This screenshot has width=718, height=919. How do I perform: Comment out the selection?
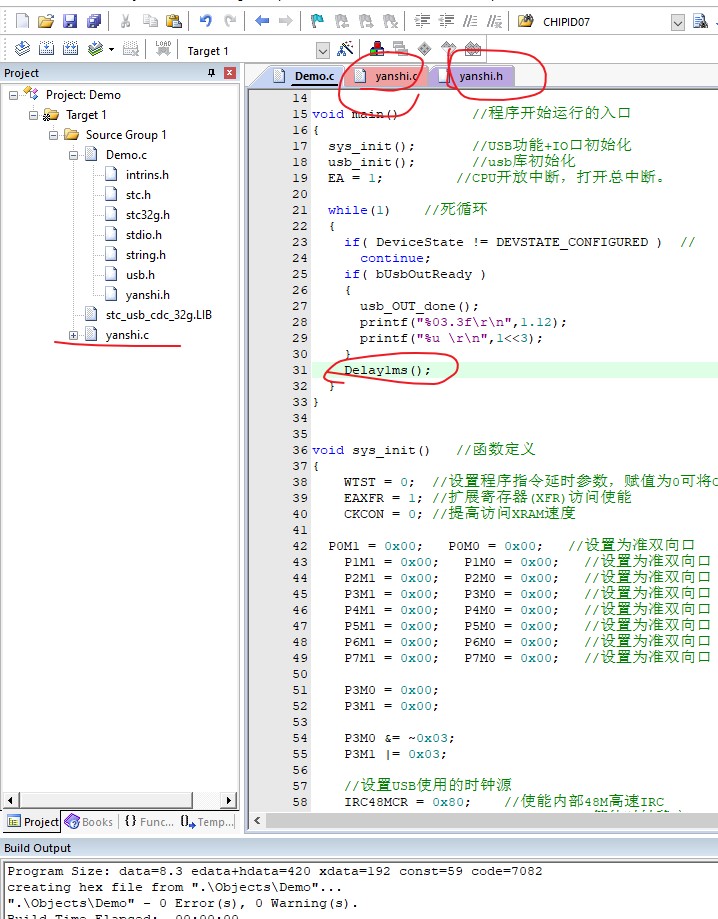[470, 22]
